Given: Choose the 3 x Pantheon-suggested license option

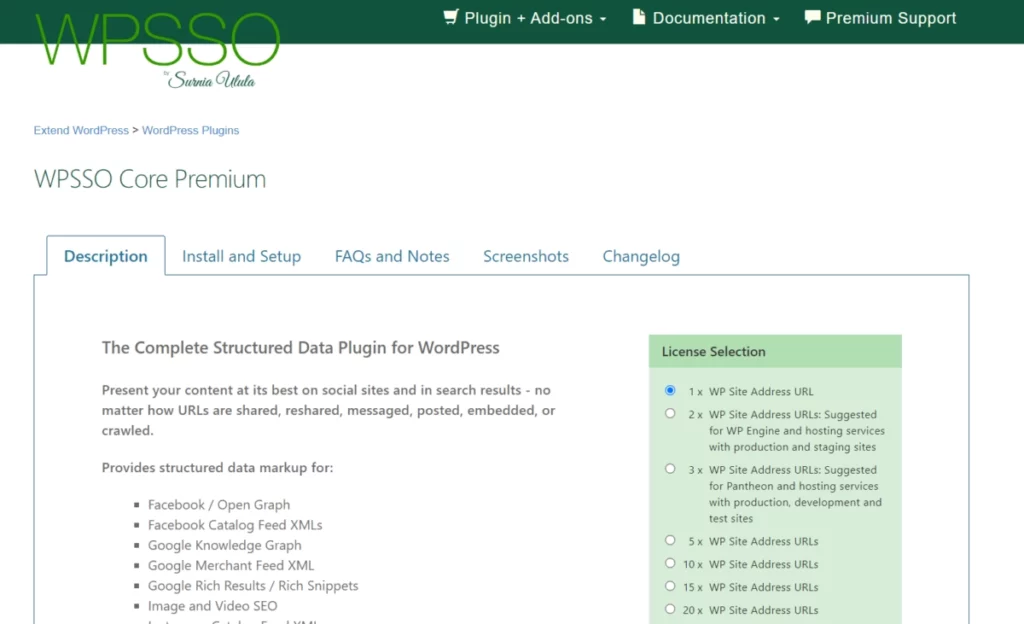Looking at the screenshot, I should (x=669, y=467).
